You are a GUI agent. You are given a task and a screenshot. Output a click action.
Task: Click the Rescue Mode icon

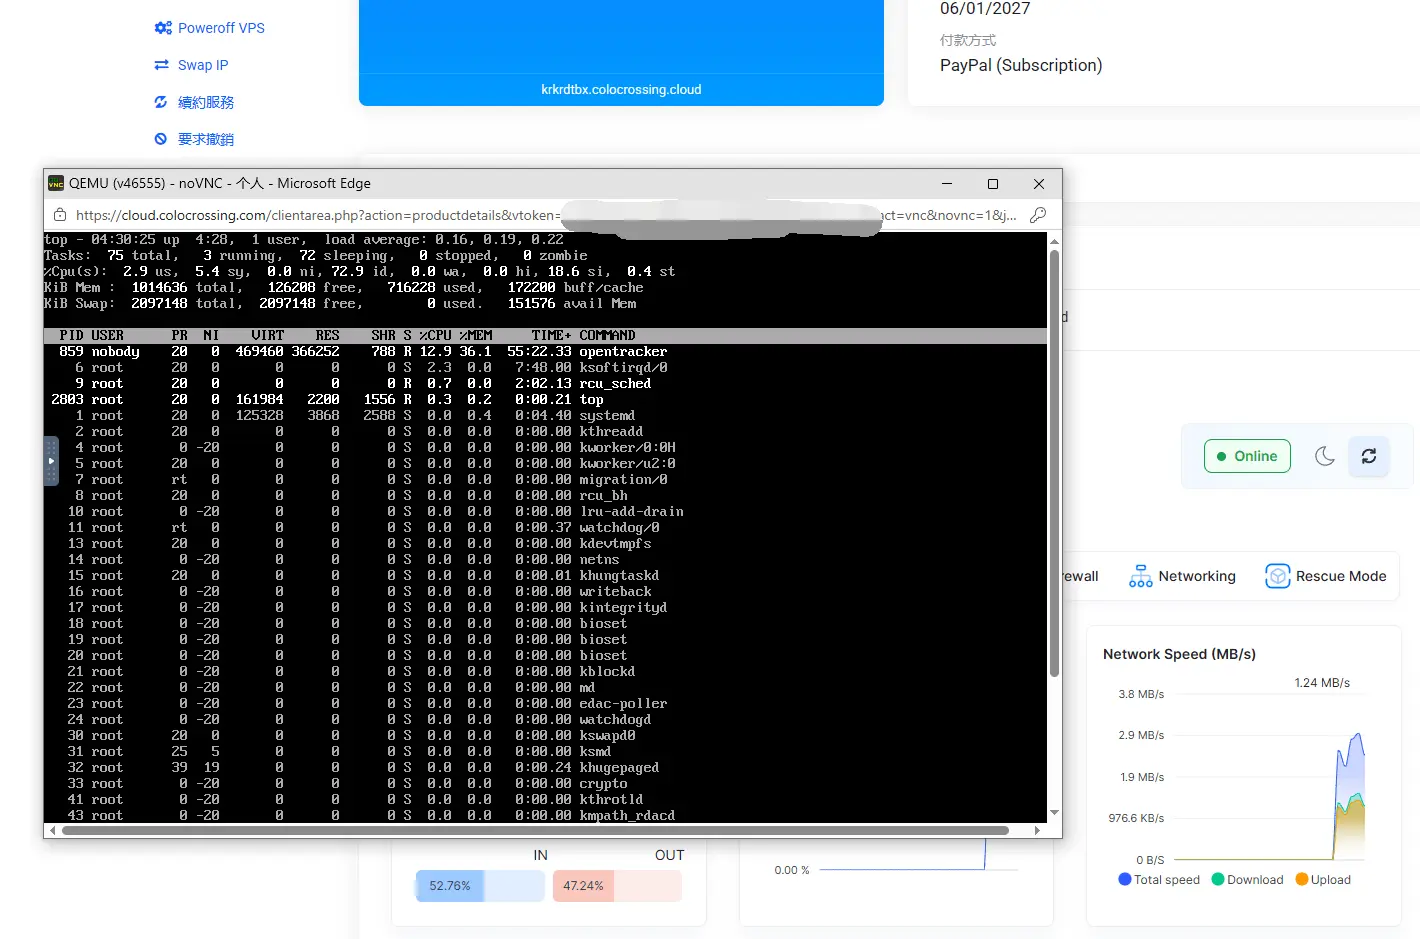coord(1277,576)
